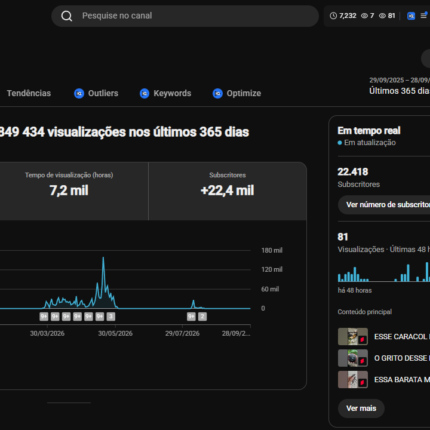
Task: Open the 'ESSA BARATA' video thumbnail
Action: [x=353, y=380]
